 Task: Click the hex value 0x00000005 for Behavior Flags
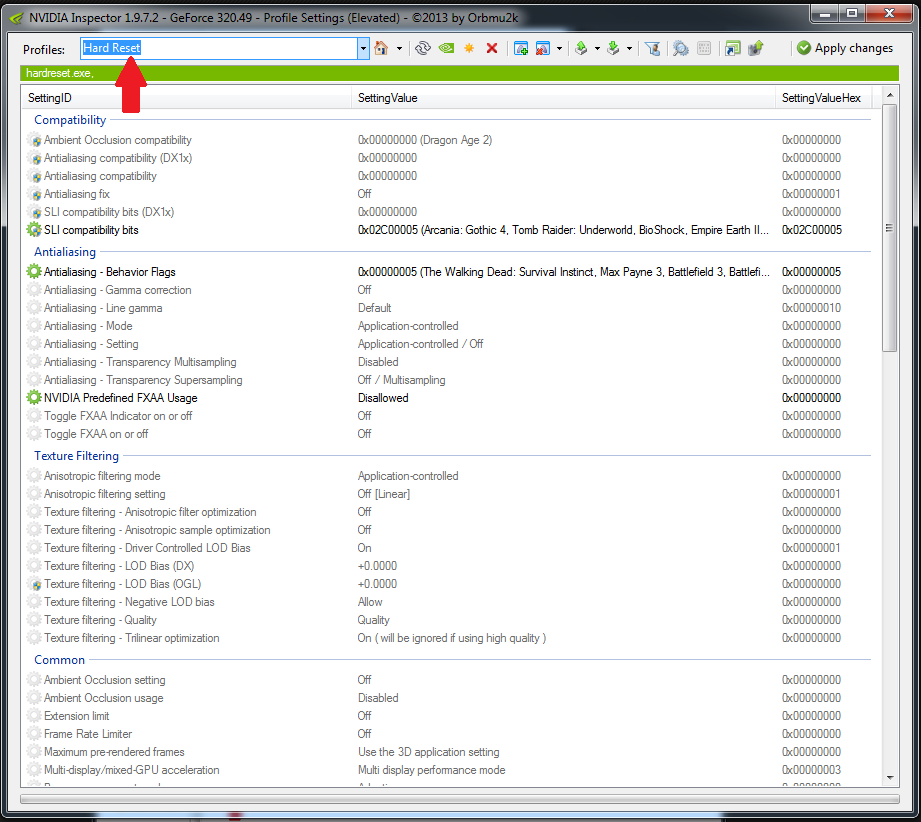pyautogui.click(x=811, y=271)
